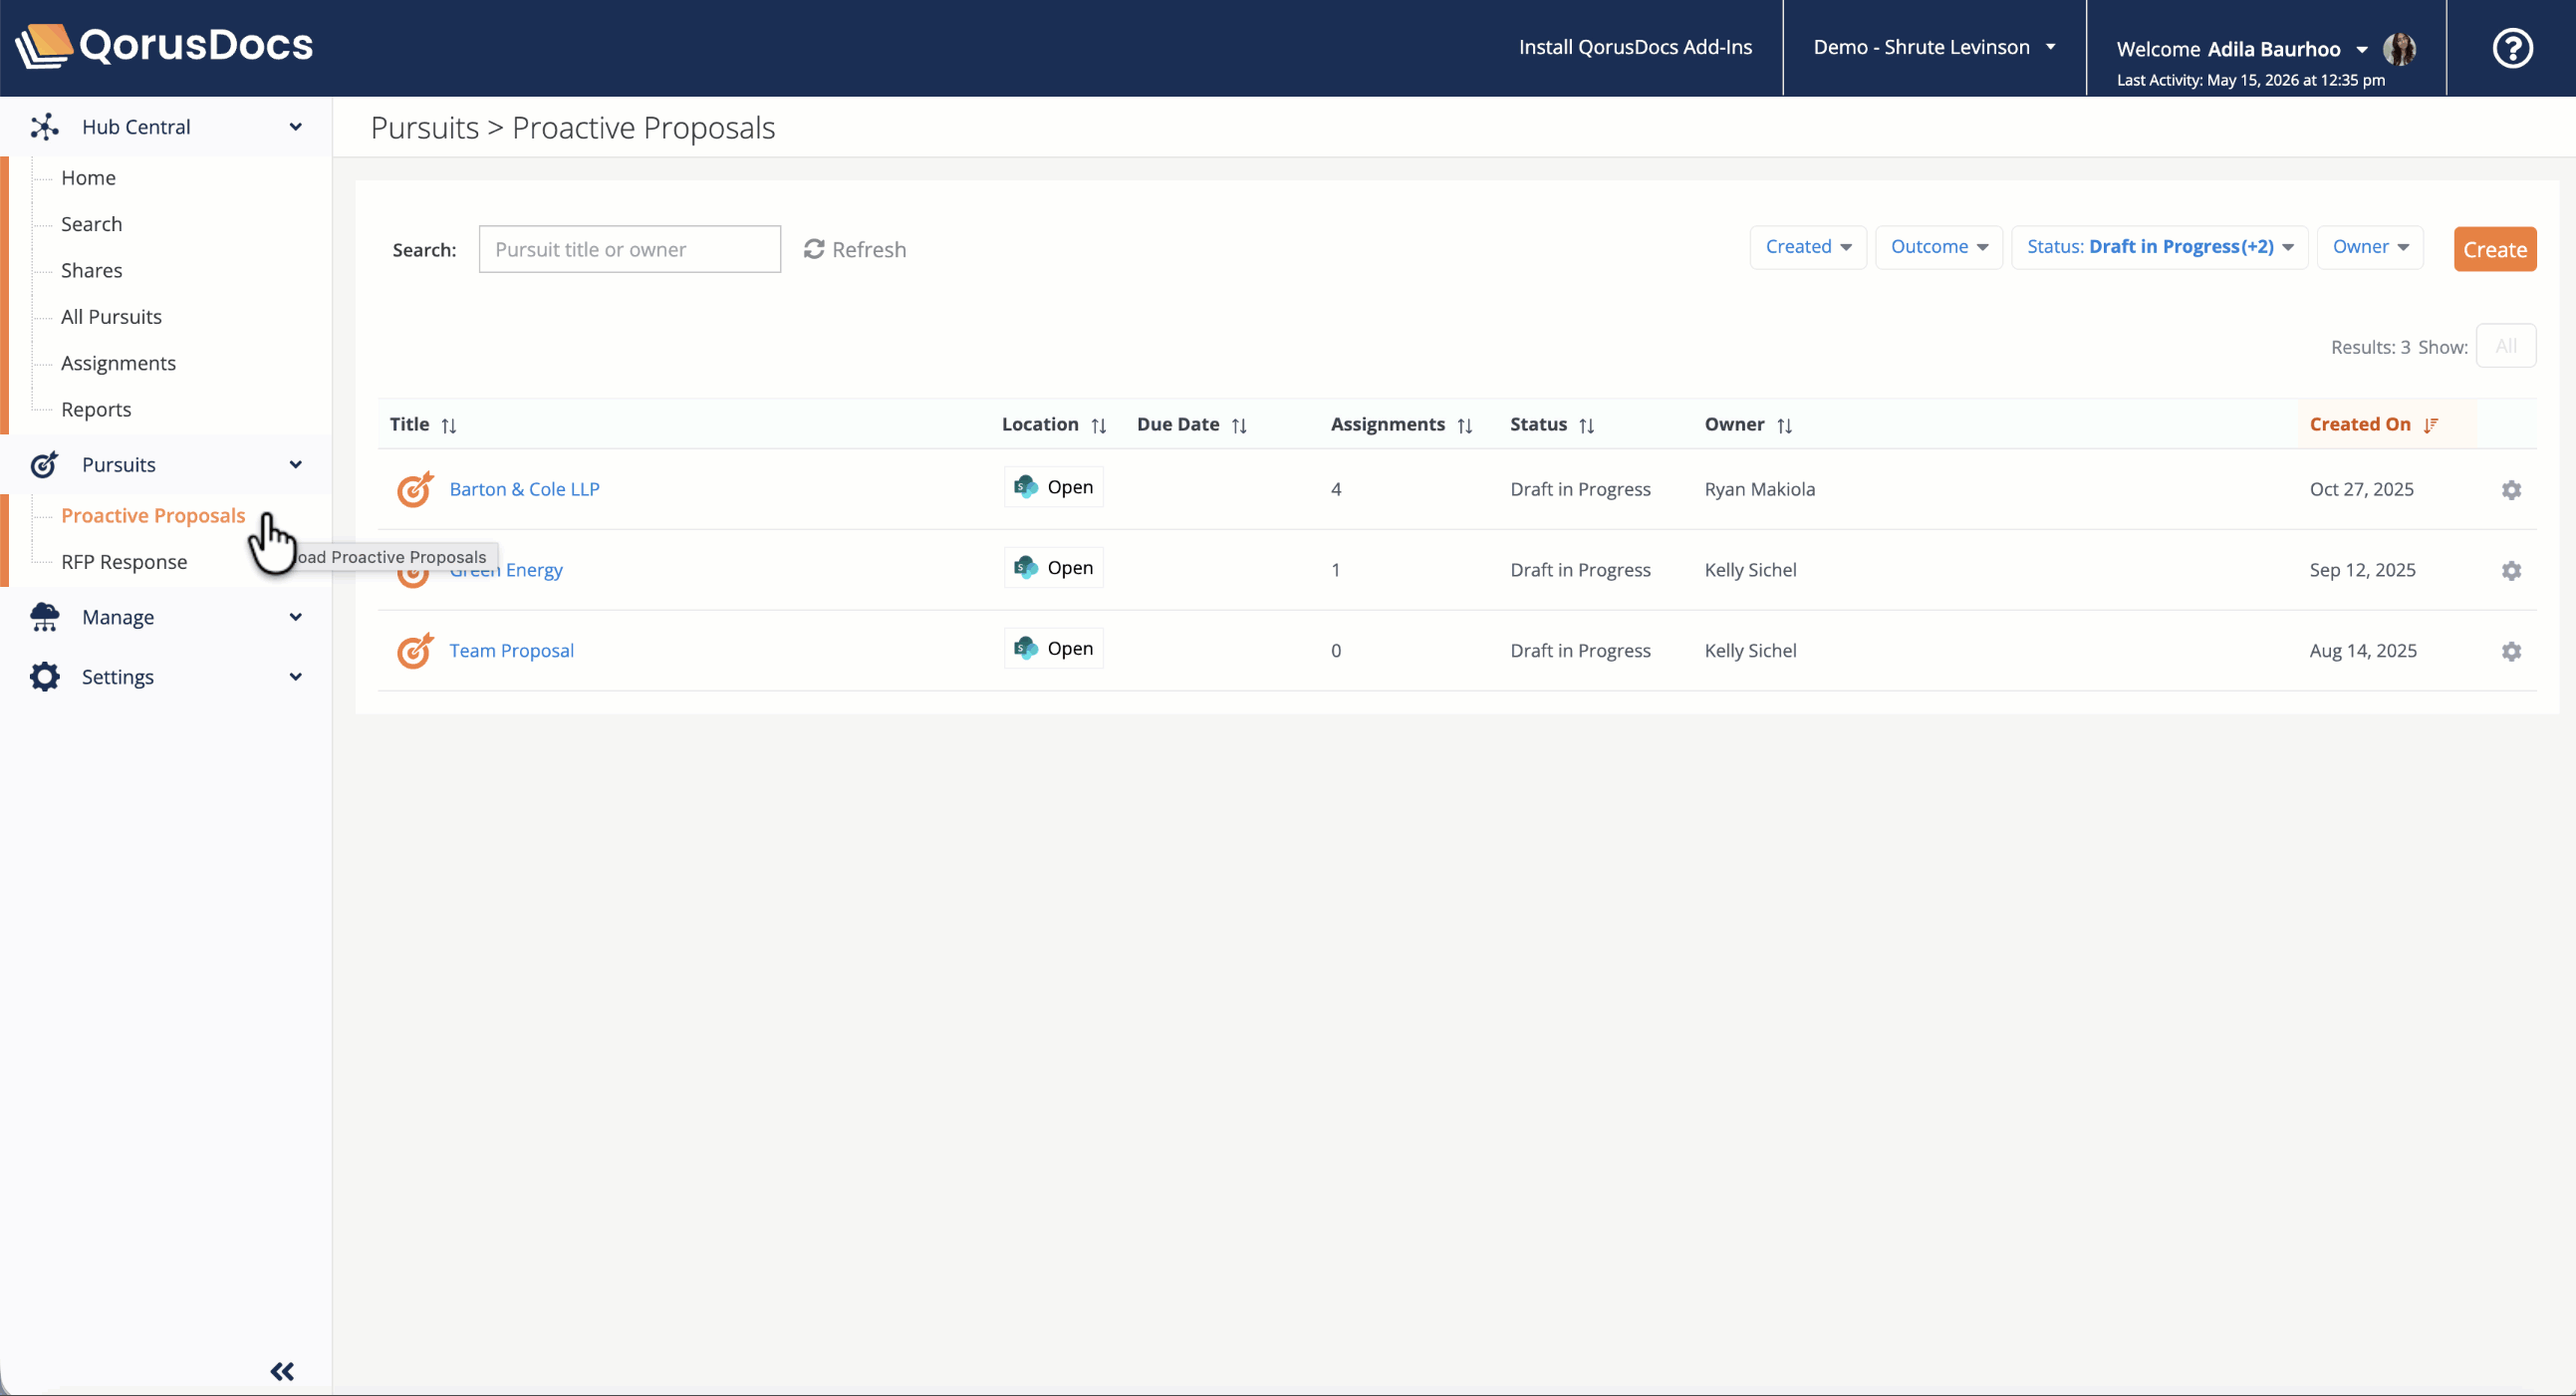Open Assignments in the sidebar
This screenshot has height=1396, width=2576.
point(118,363)
